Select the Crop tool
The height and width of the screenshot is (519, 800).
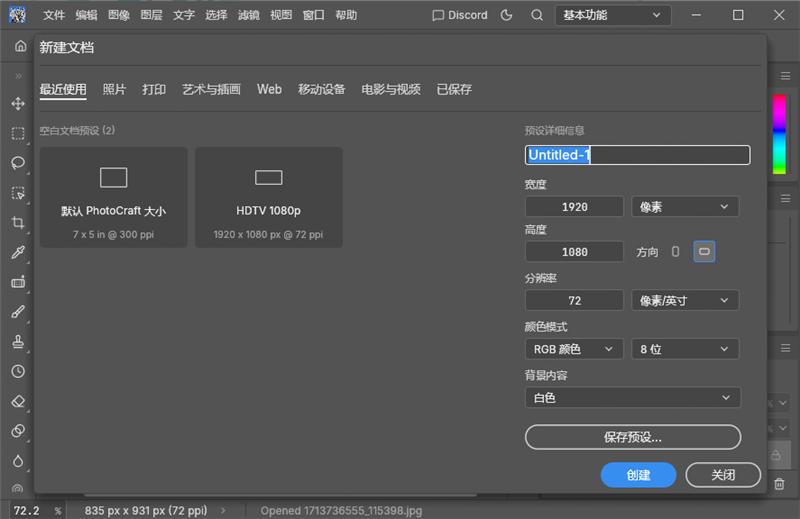point(18,223)
